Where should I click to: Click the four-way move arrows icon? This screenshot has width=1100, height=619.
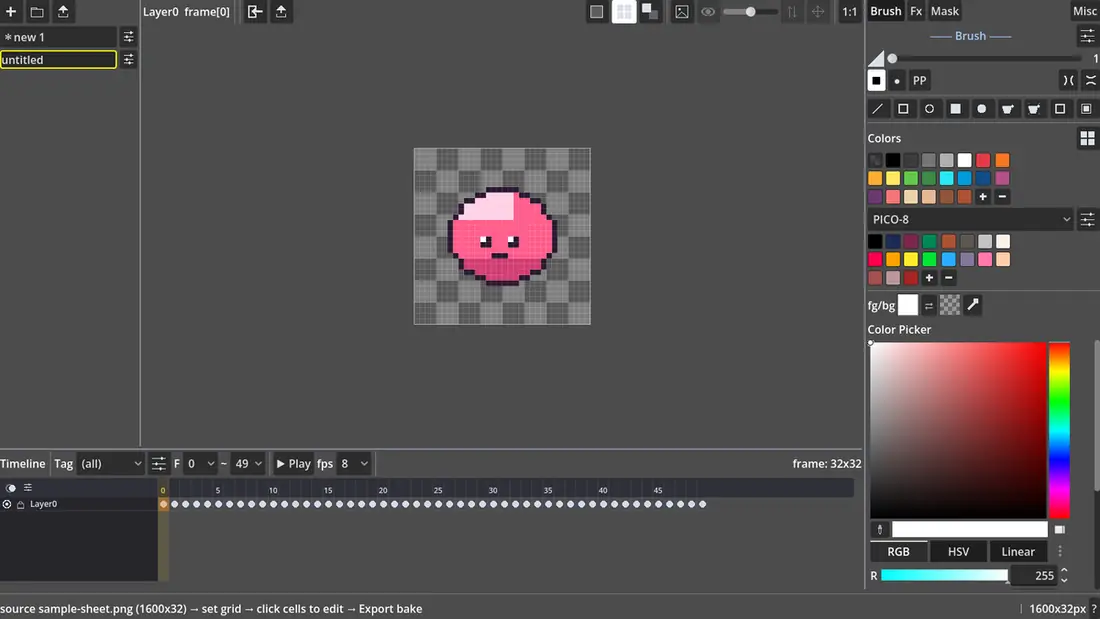pyautogui.click(x=818, y=11)
